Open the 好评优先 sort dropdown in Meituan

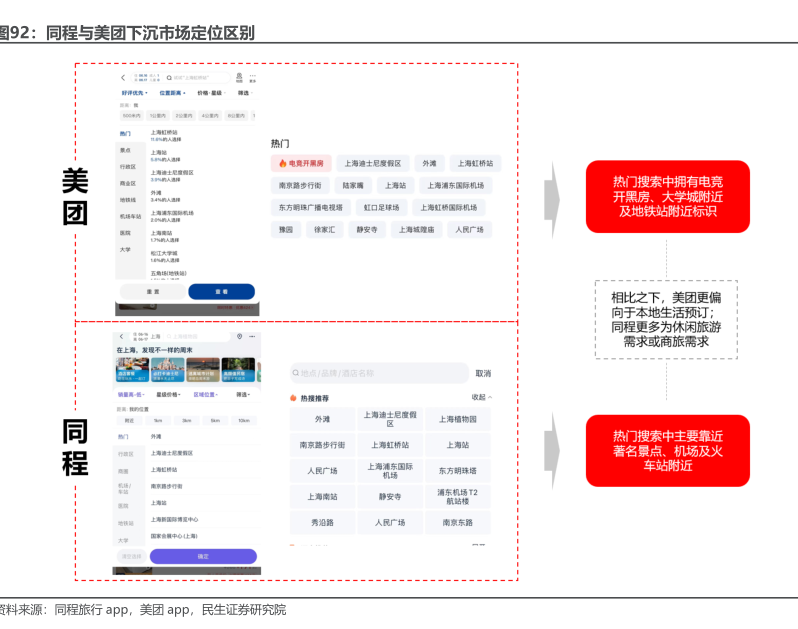pyautogui.click(x=134, y=93)
